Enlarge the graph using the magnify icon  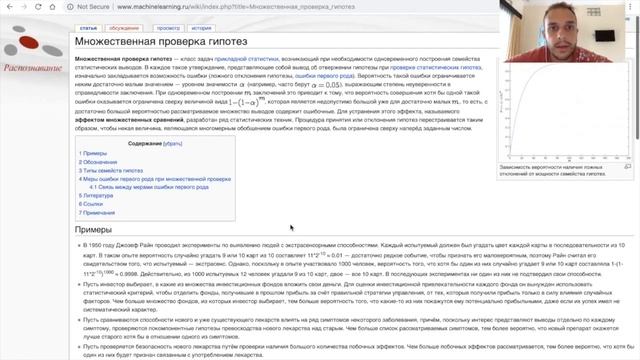coord(627,167)
